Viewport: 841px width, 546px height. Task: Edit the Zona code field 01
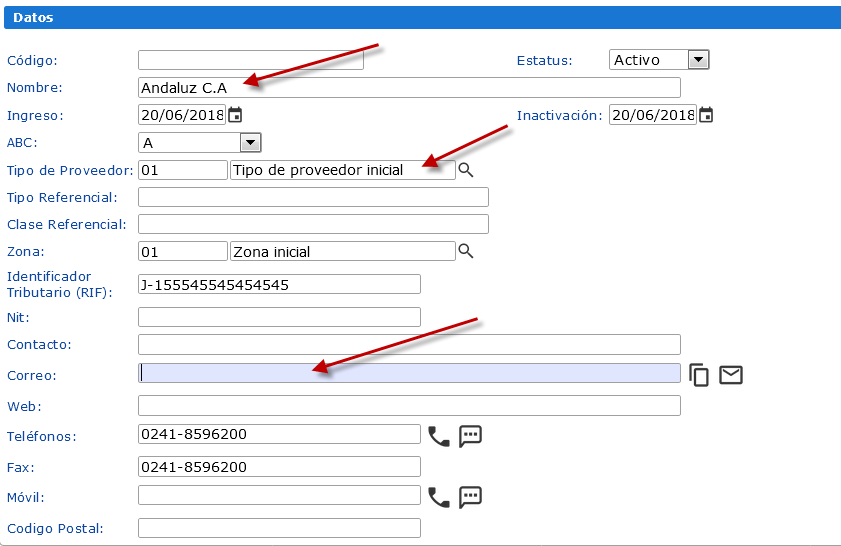(183, 251)
